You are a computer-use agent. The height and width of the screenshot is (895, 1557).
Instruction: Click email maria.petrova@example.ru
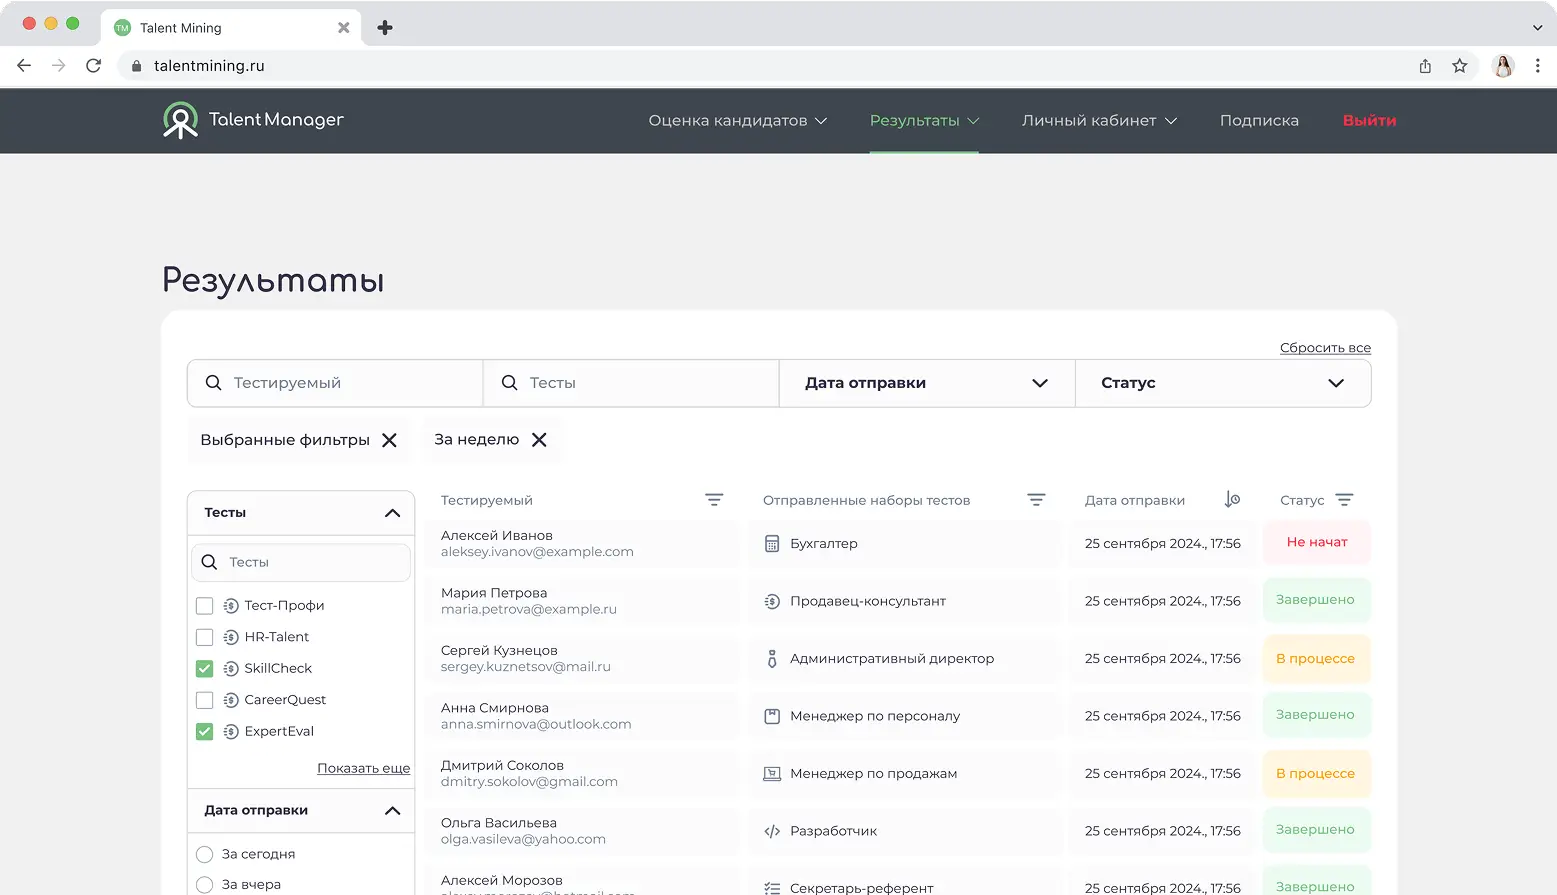(x=529, y=609)
